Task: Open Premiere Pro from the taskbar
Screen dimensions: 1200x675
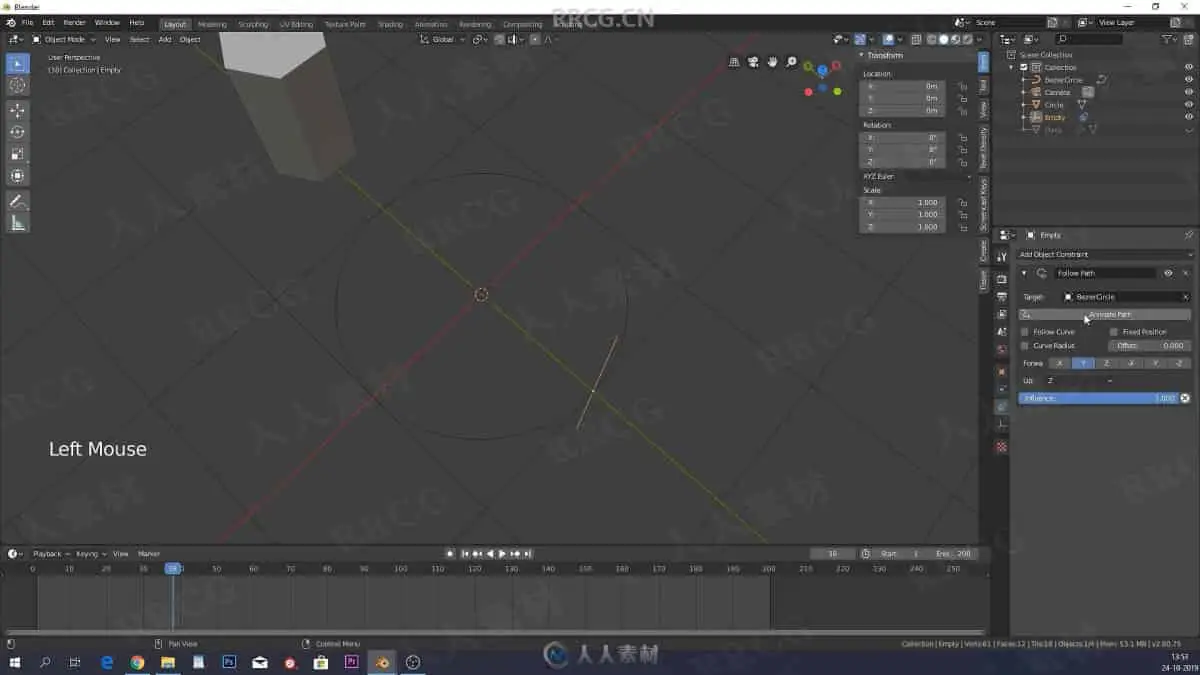Action: click(351, 662)
